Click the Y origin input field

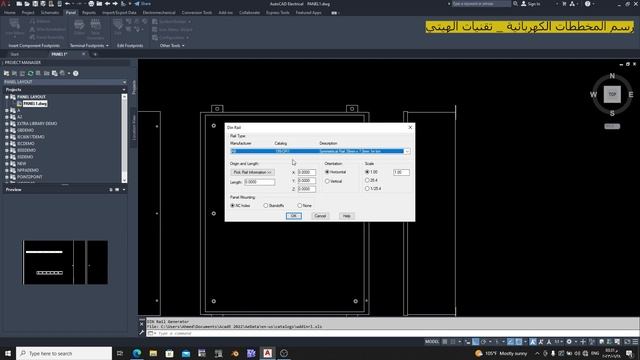pos(307,180)
